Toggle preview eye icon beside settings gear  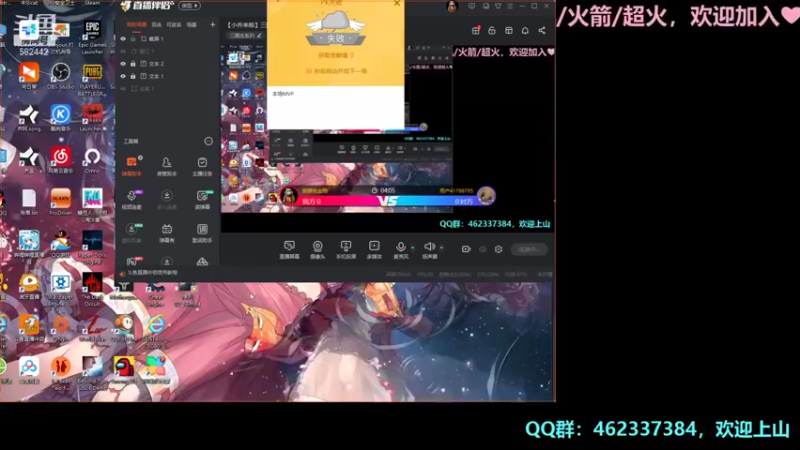[x=483, y=249]
